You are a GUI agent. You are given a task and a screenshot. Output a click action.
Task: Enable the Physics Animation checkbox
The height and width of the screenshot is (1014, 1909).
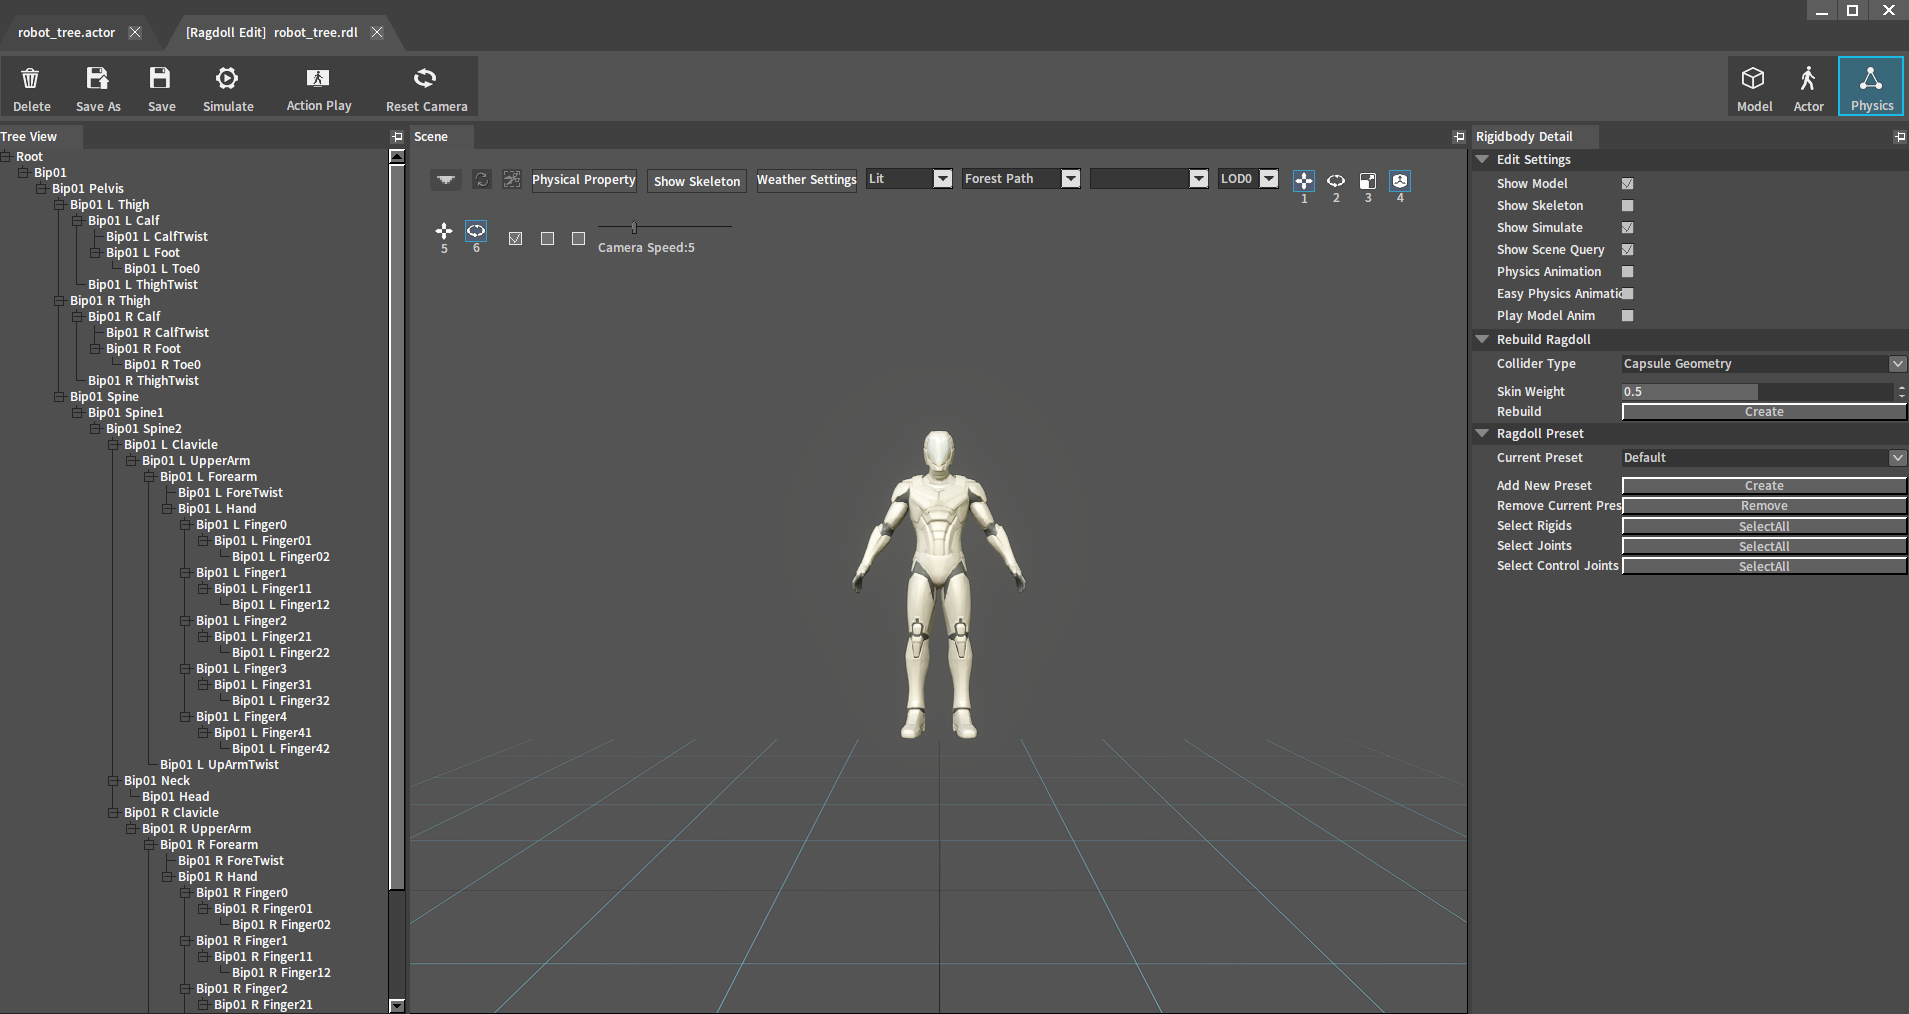1627,272
